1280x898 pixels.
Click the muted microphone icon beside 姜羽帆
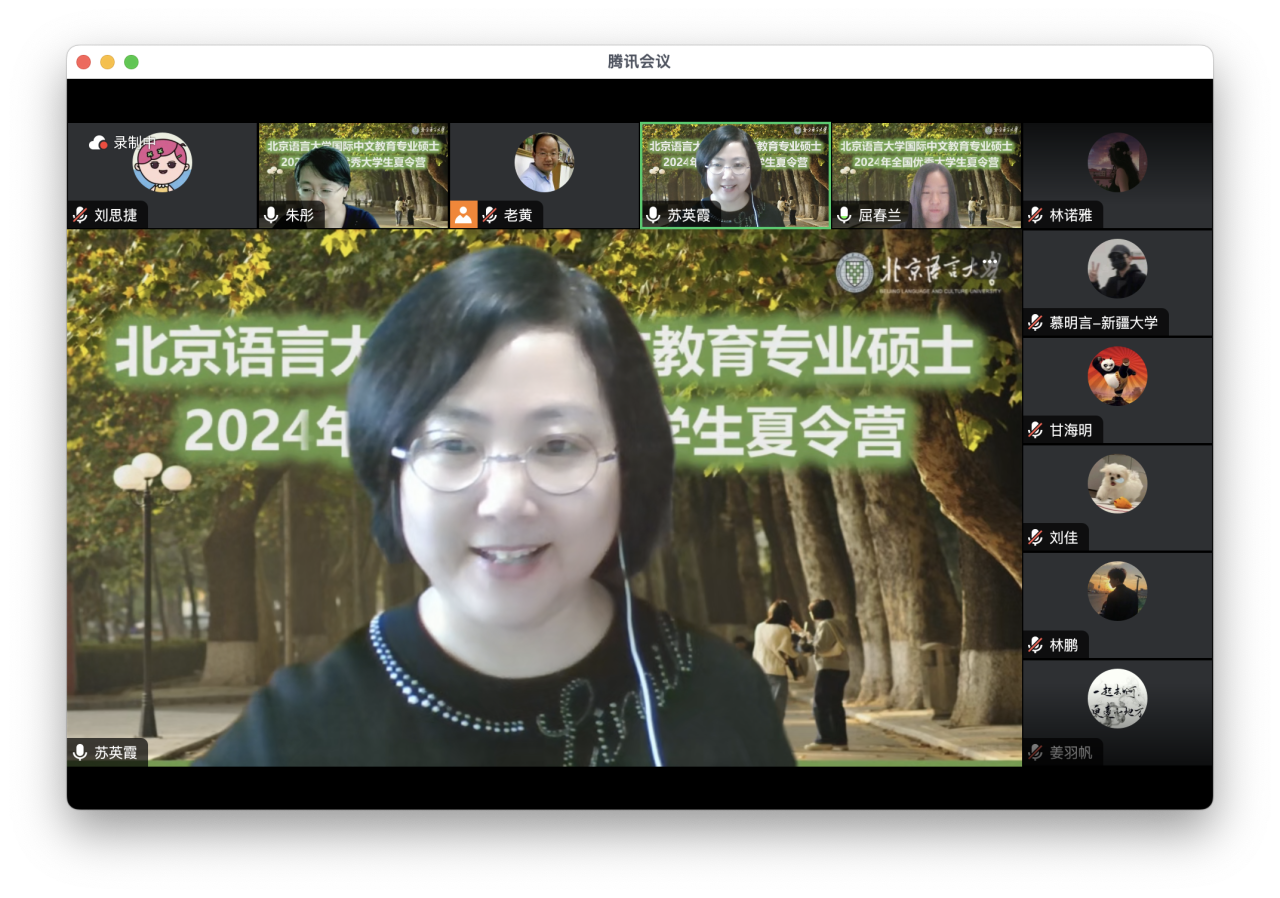pos(1036,753)
